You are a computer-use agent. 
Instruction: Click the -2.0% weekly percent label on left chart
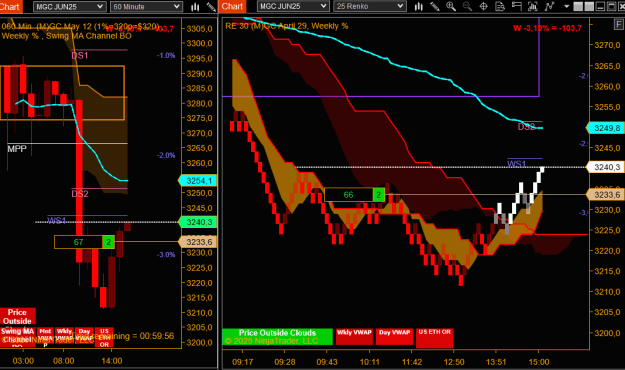point(166,155)
